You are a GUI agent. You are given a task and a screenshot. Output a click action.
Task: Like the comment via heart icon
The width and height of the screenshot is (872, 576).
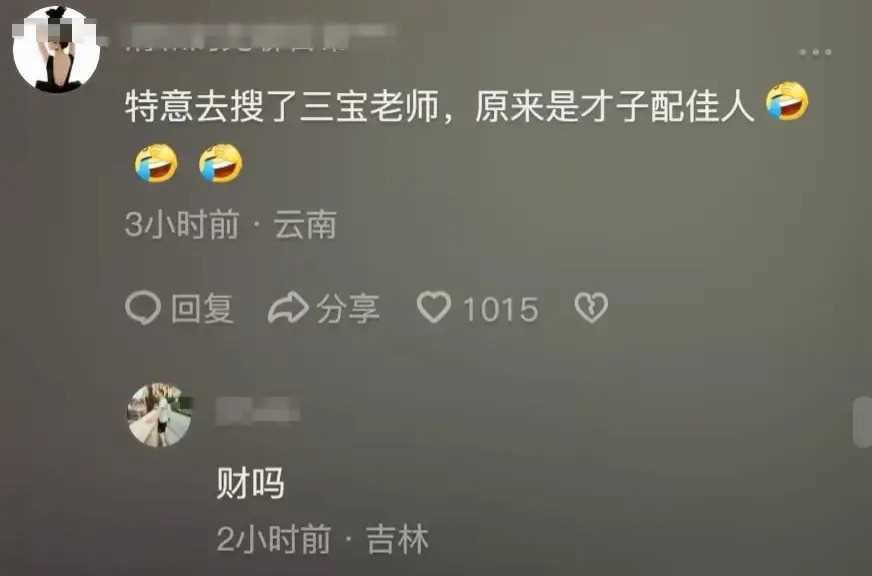pyautogui.click(x=434, y=307)
